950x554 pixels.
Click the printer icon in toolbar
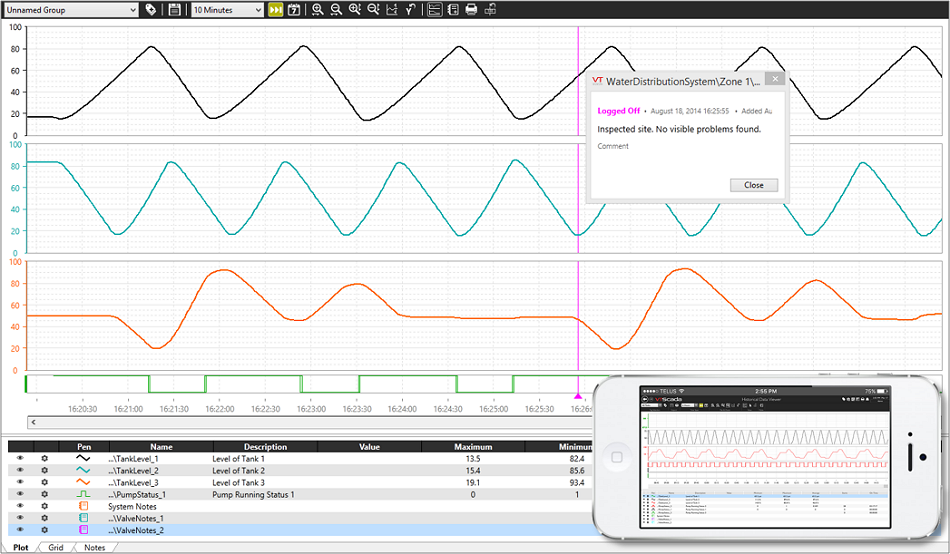pyautogui.click(x=471, y=10)
